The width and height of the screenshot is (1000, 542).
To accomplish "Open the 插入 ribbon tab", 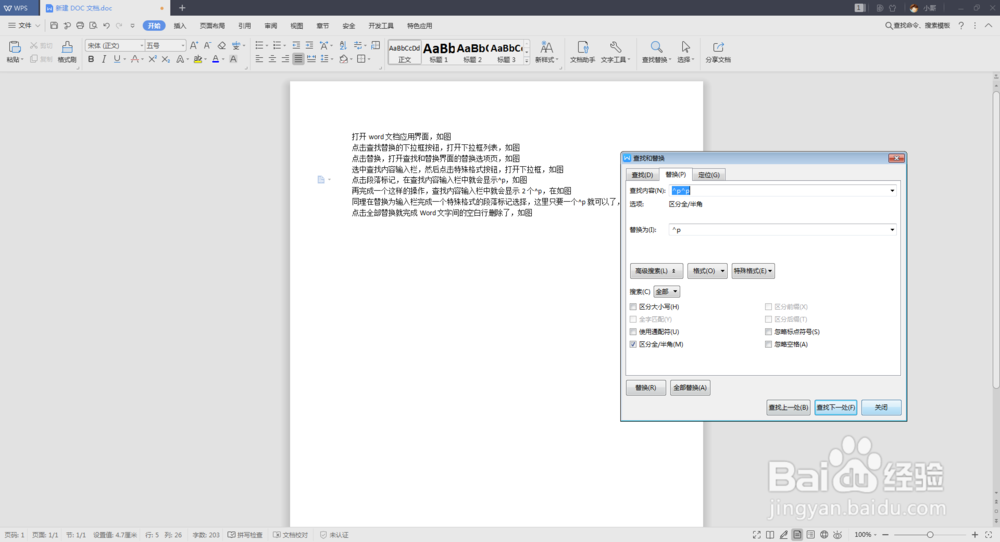I will click(x=180, y=26).
